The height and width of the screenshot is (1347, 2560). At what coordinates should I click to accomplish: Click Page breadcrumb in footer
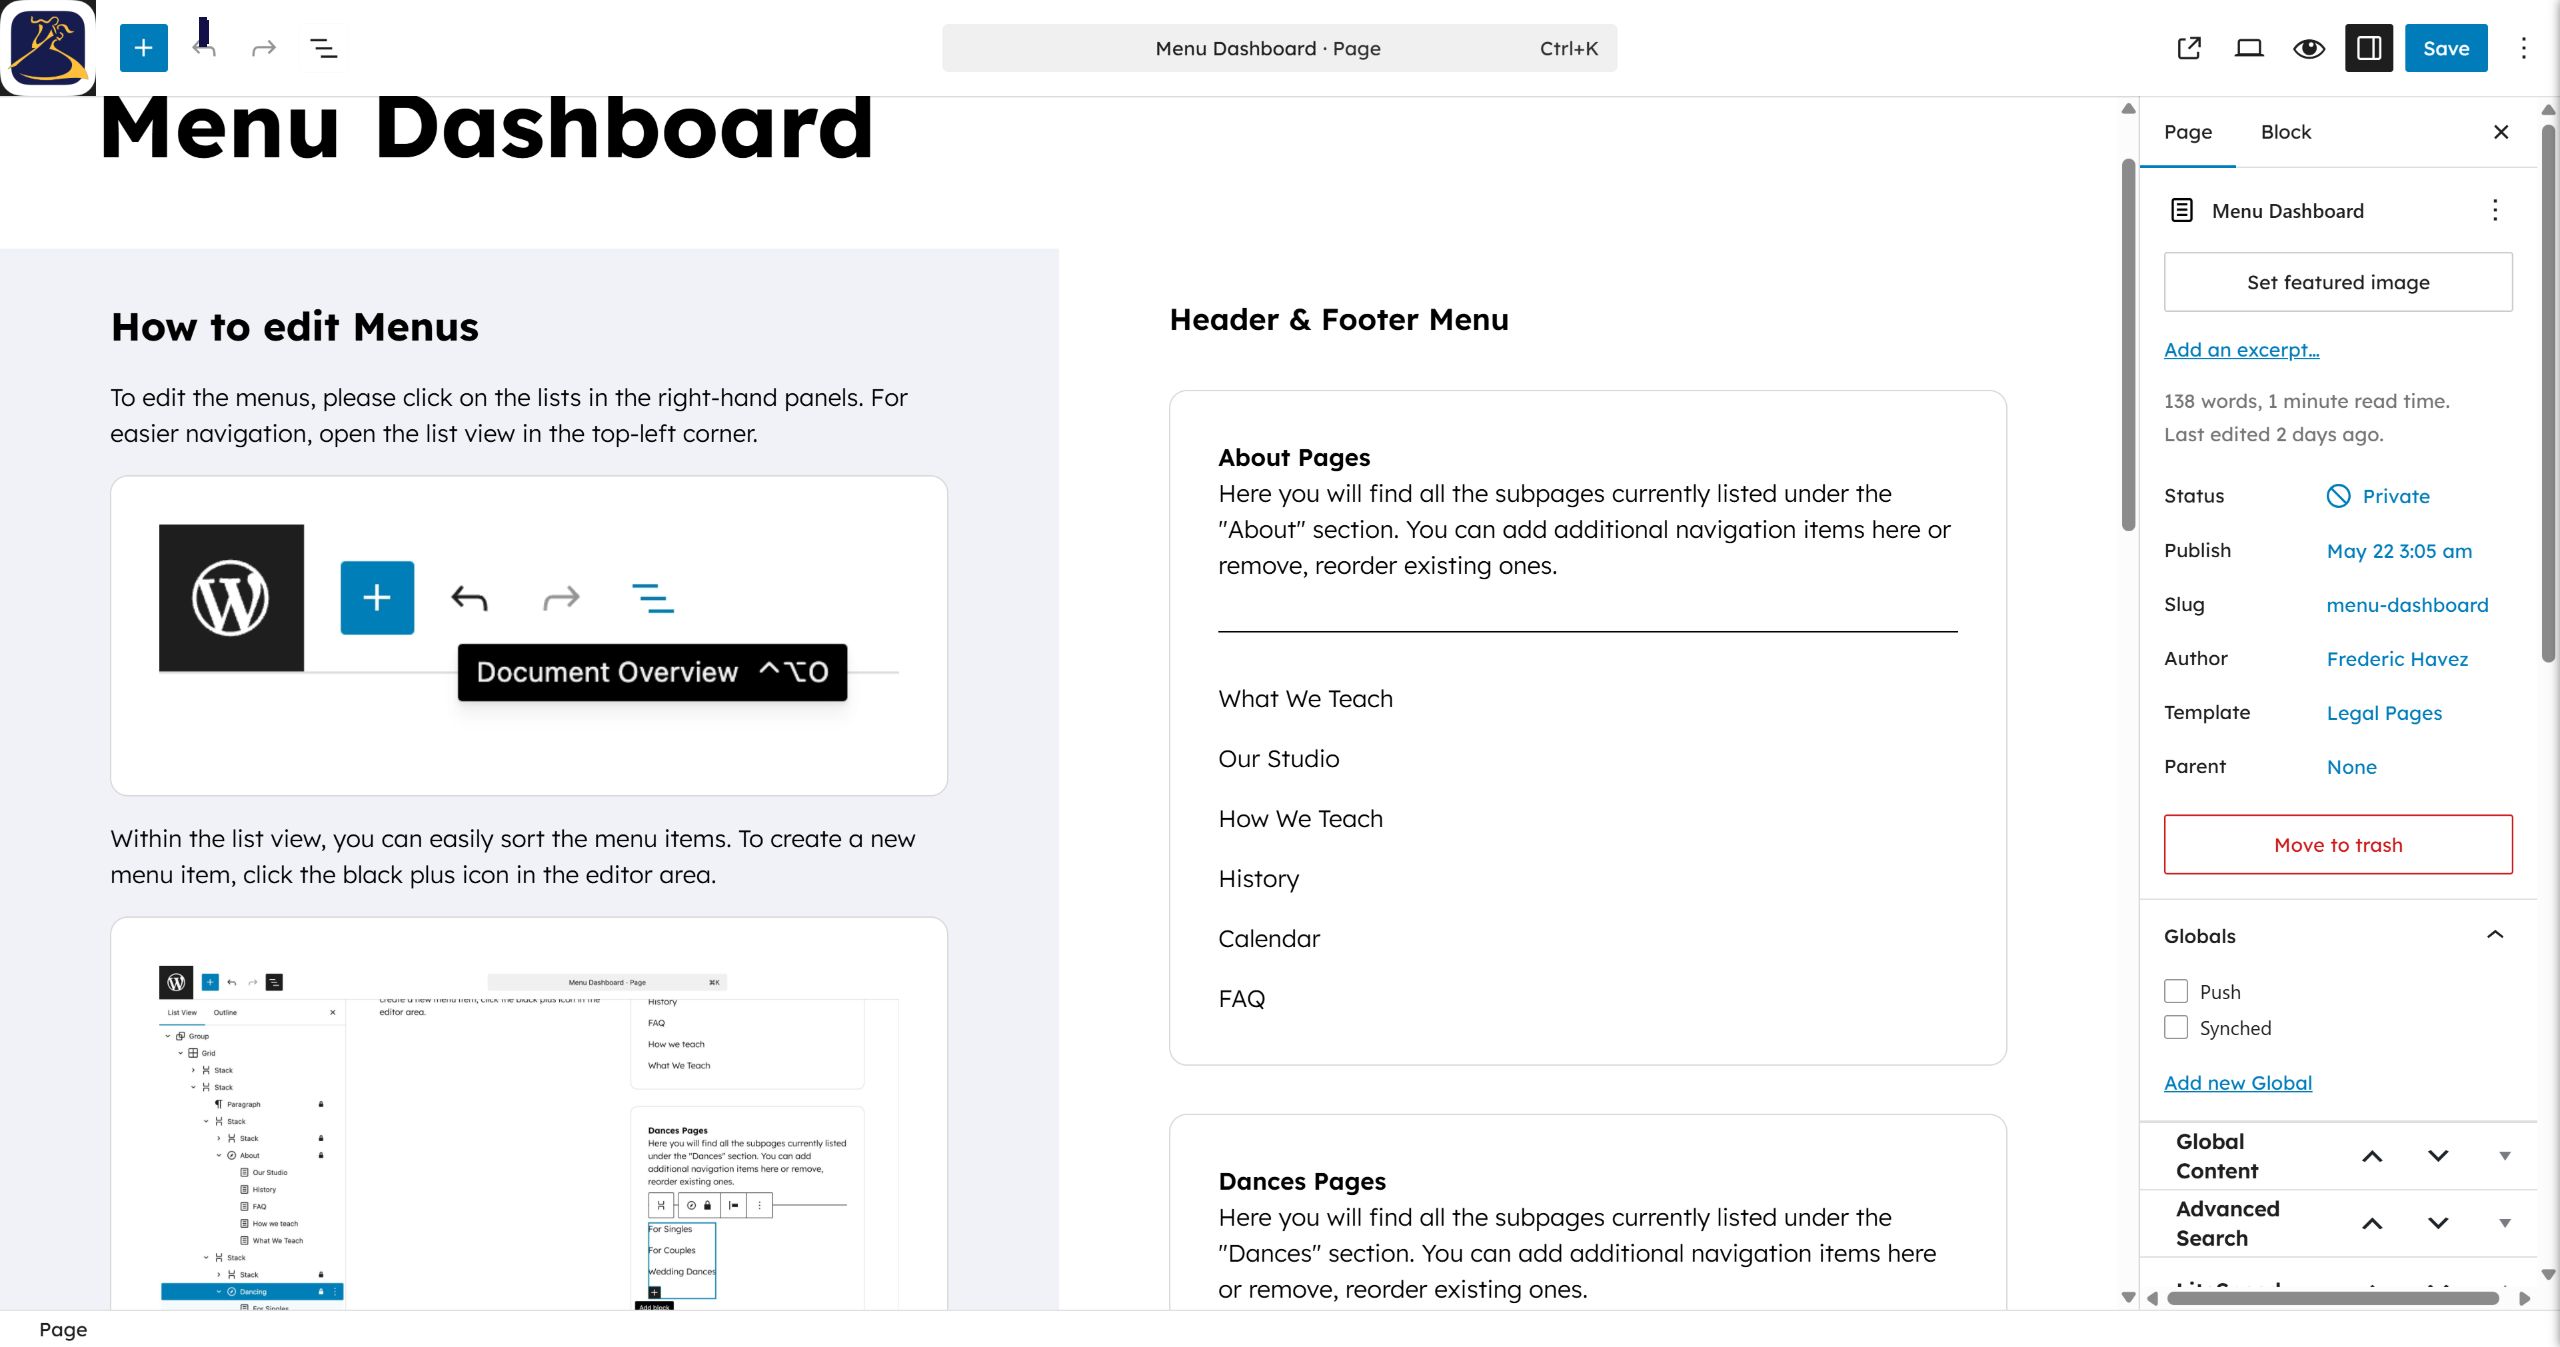coord(63,1330)
